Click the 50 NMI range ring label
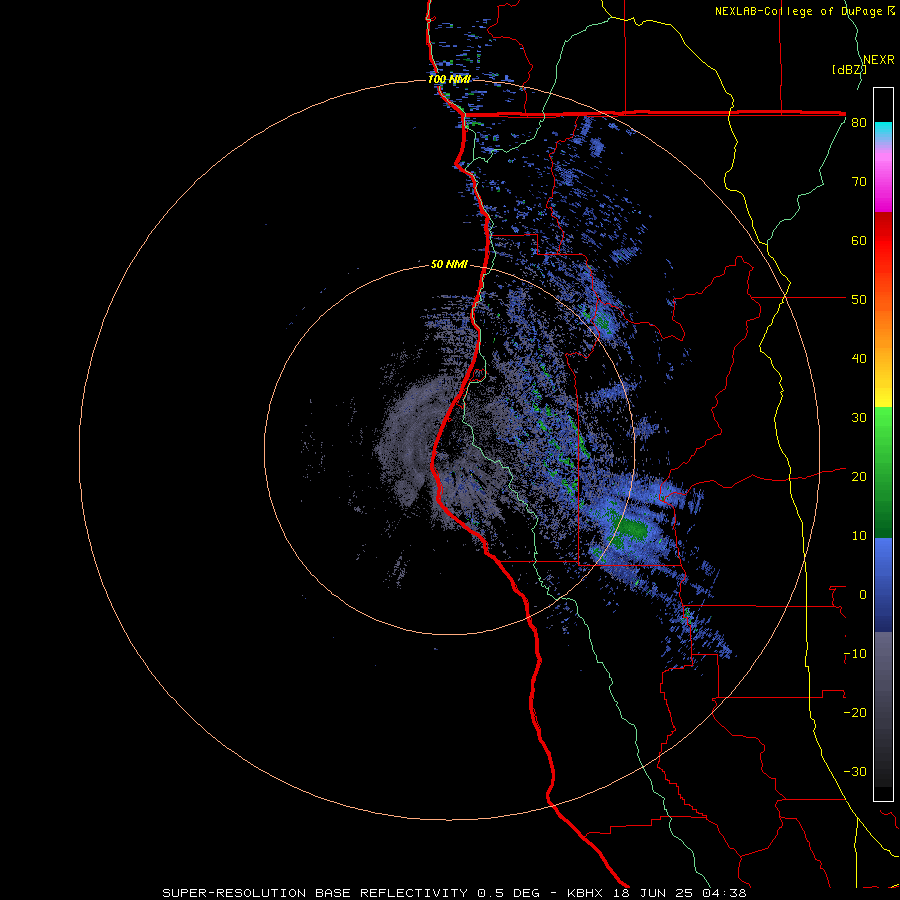Viewport: 900px width, 900px height. 449,265
